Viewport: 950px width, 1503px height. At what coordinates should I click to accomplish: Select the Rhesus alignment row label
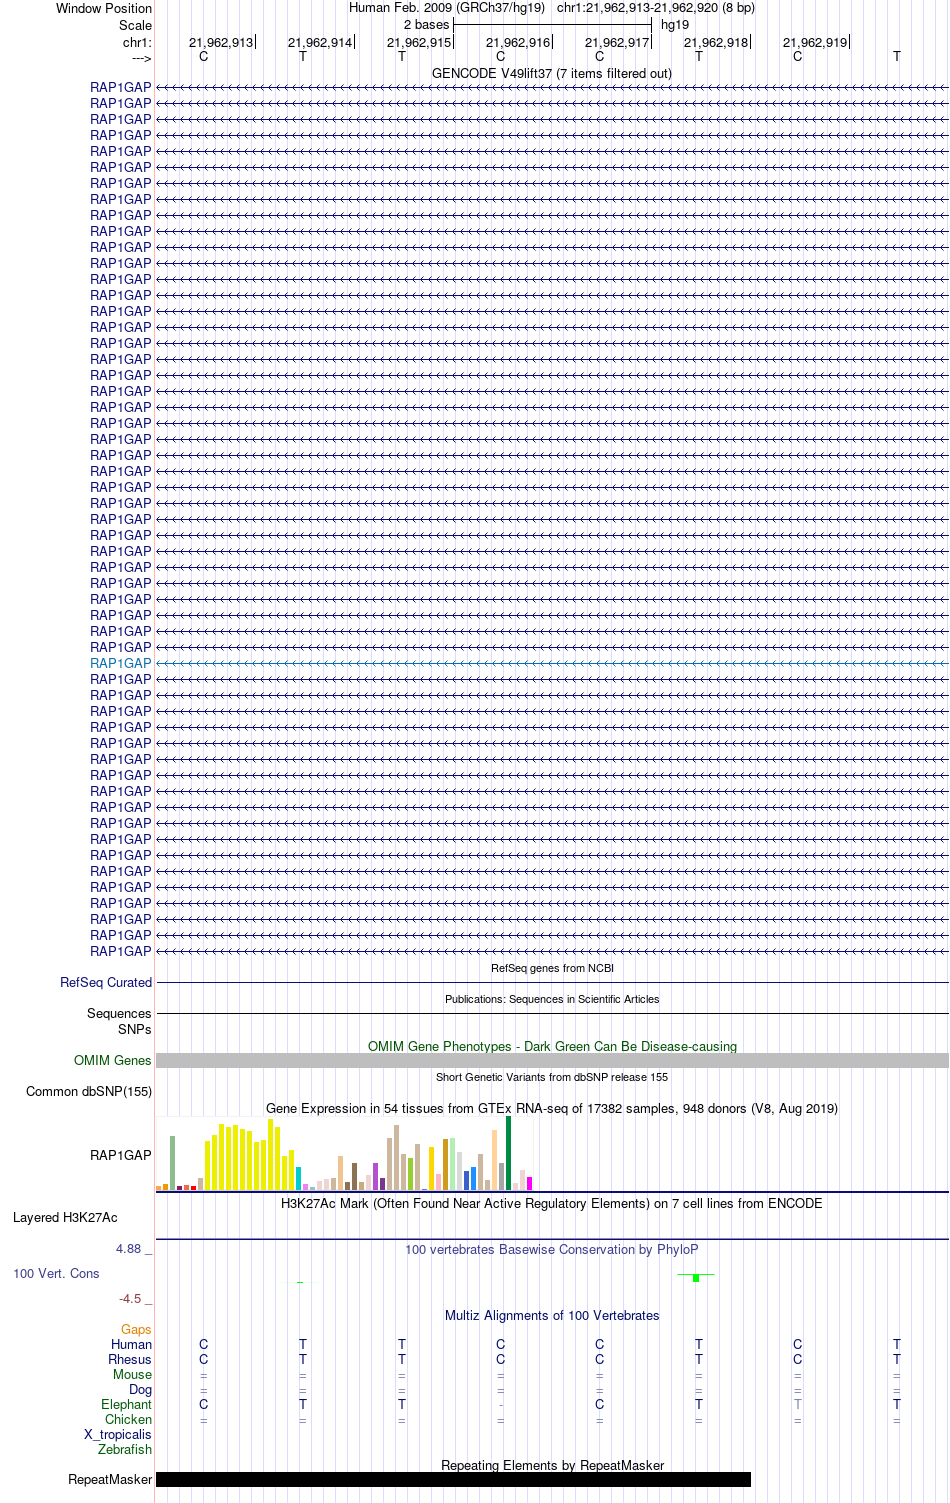point(130,1360)
